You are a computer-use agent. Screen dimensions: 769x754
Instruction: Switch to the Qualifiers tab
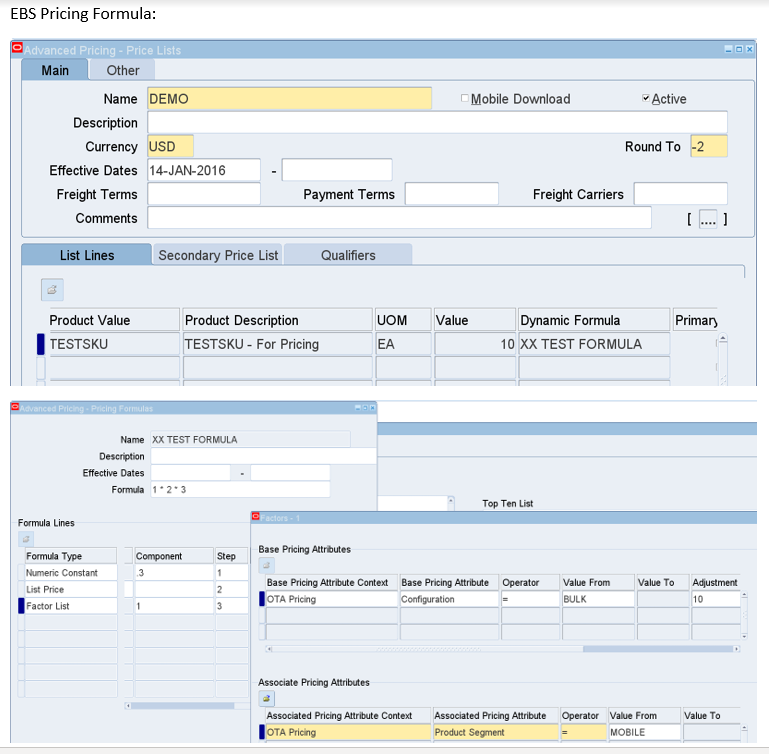[x=348, y=255]
